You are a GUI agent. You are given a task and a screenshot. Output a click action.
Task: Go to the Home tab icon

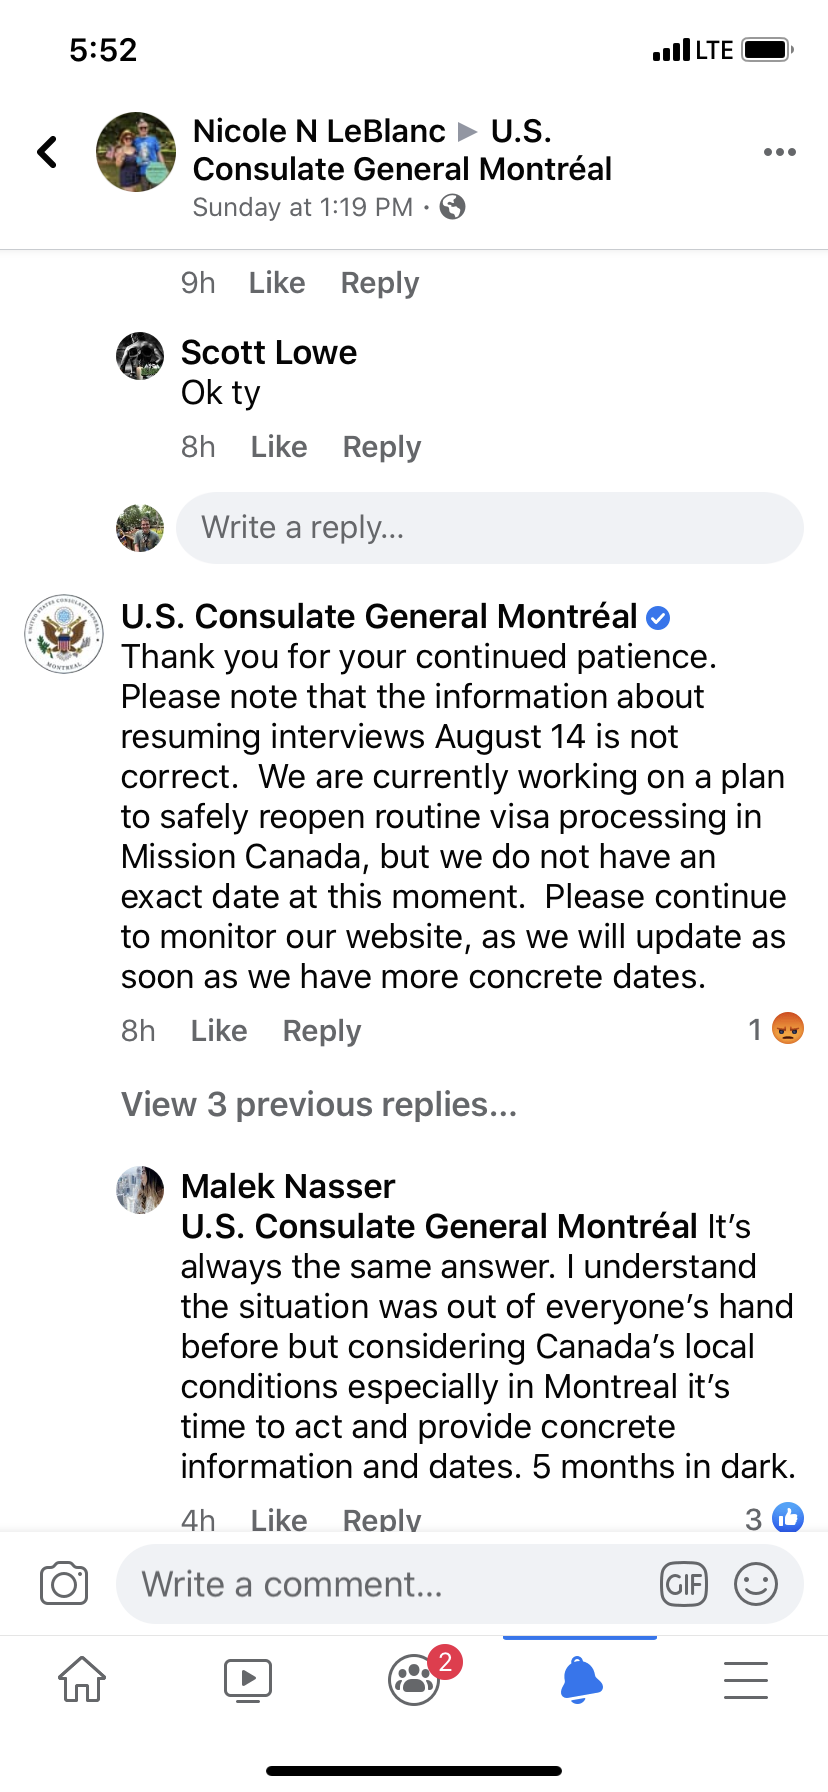tap(82, 1679)
